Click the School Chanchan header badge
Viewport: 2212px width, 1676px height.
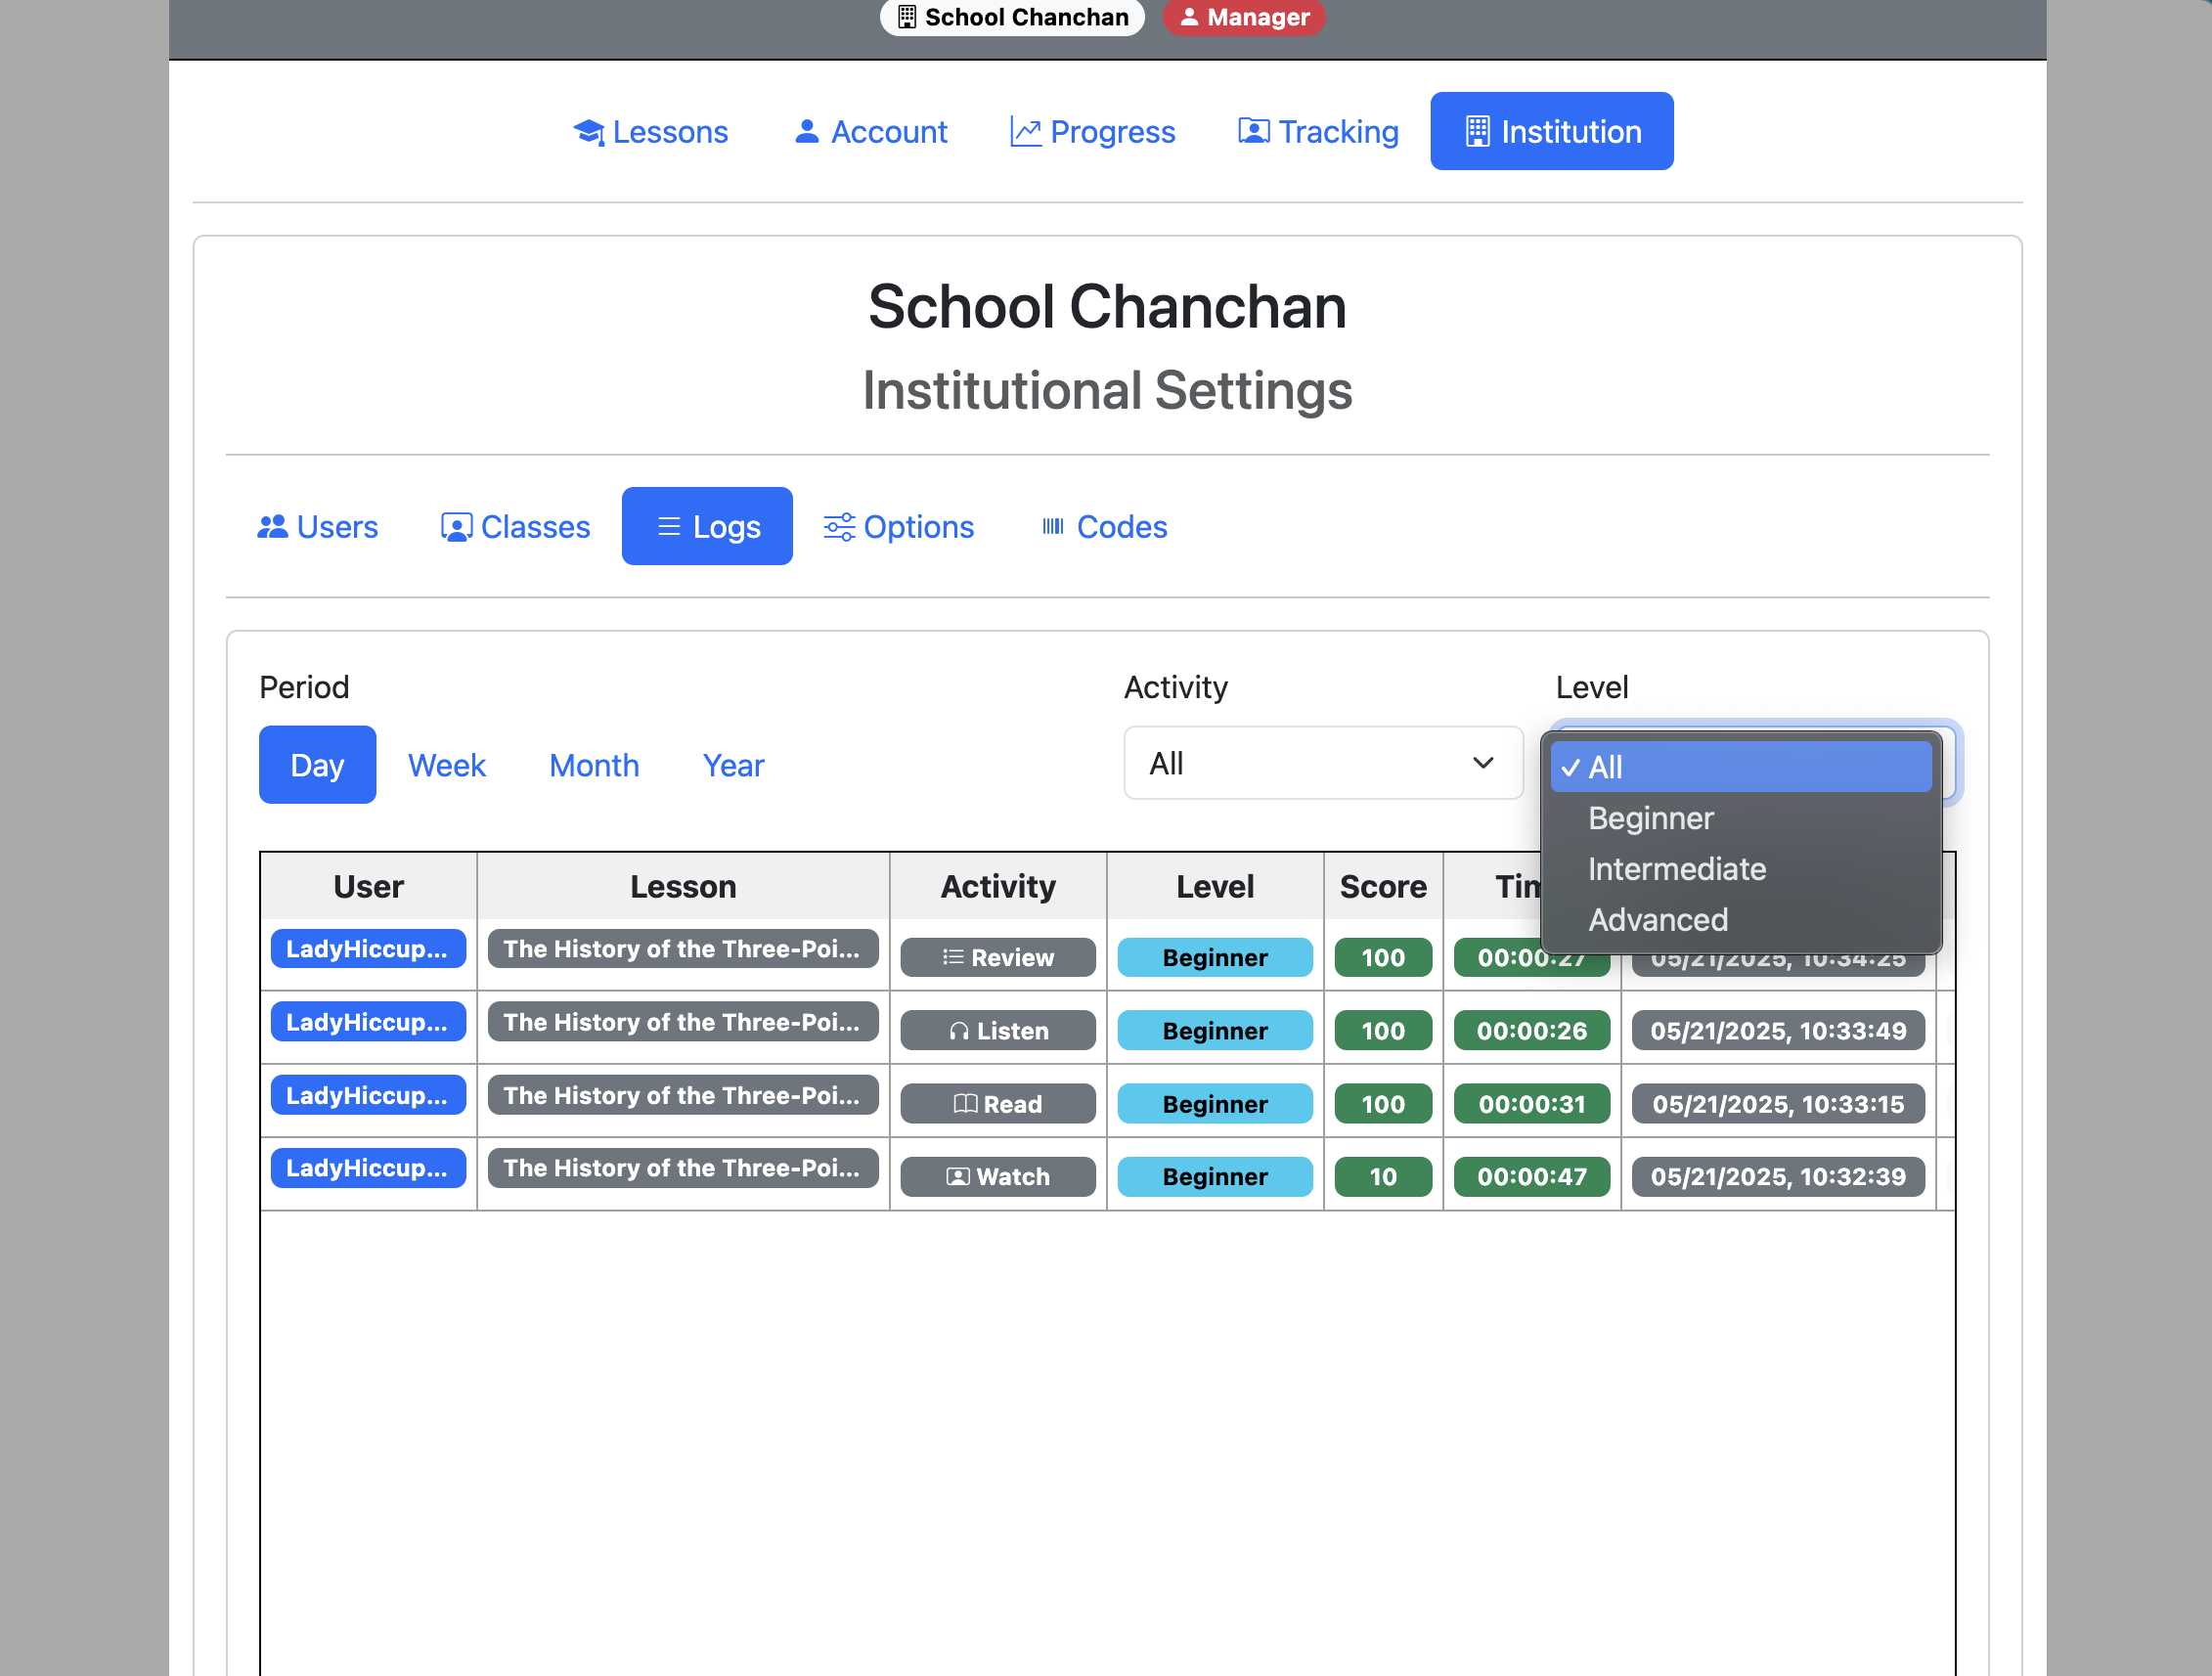click(x=1012, y=17)
